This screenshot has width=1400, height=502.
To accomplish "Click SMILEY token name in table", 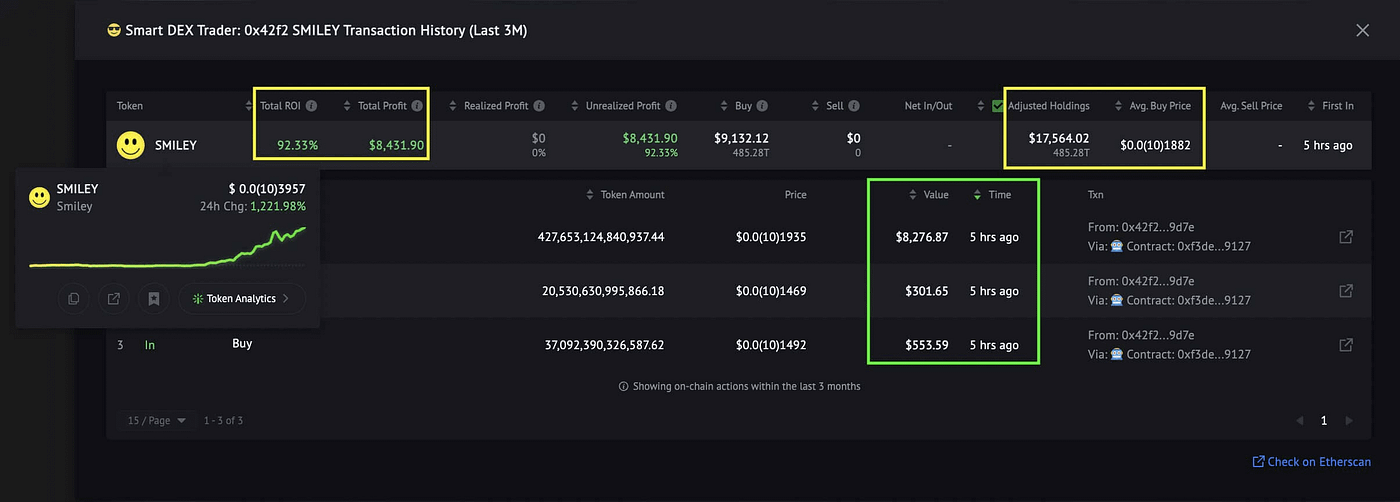I will pos(176,146).
